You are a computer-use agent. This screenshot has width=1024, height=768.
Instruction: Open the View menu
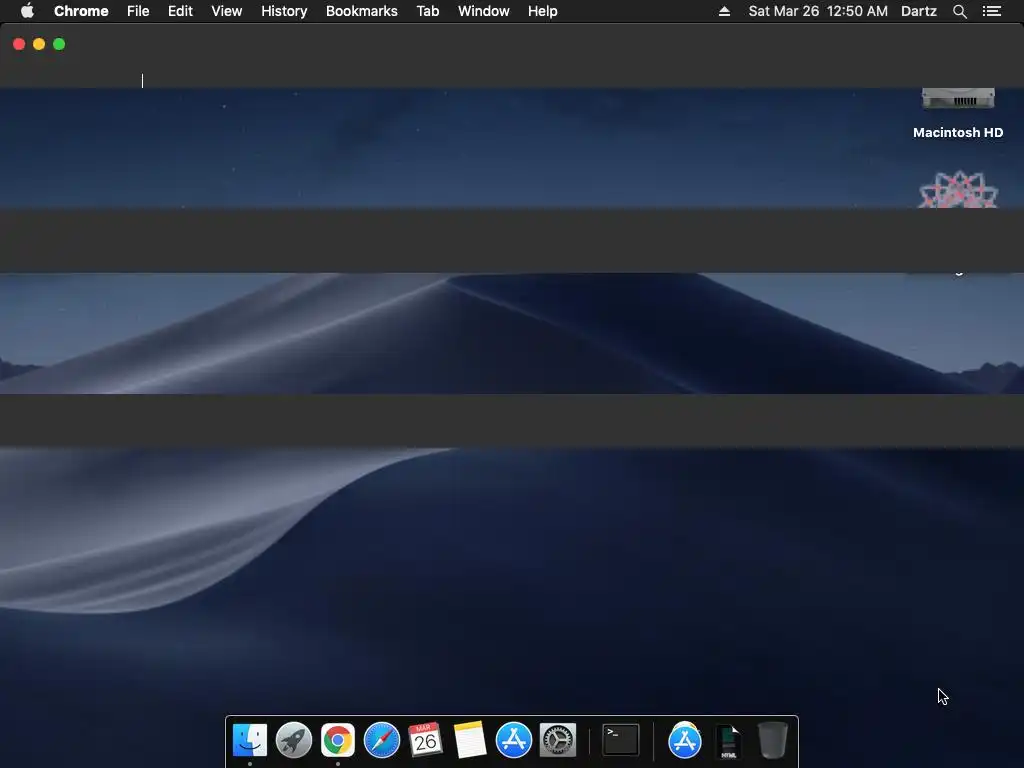tap(227, 11)
